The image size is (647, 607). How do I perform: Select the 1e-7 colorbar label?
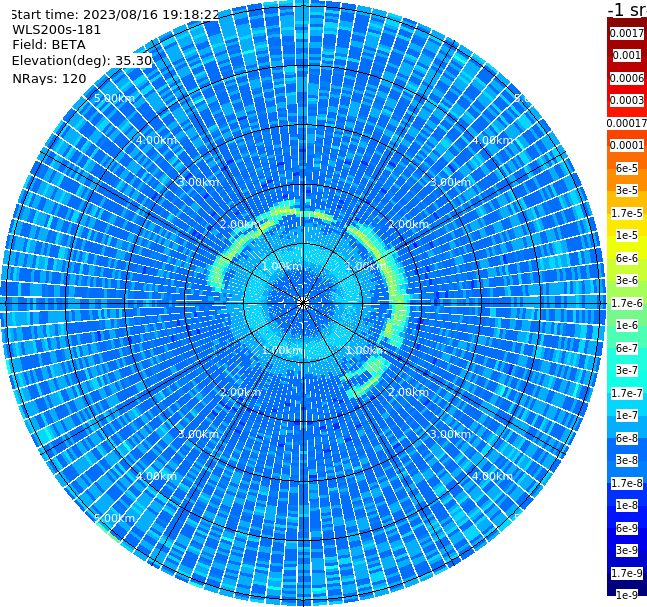tap(627, 415)
